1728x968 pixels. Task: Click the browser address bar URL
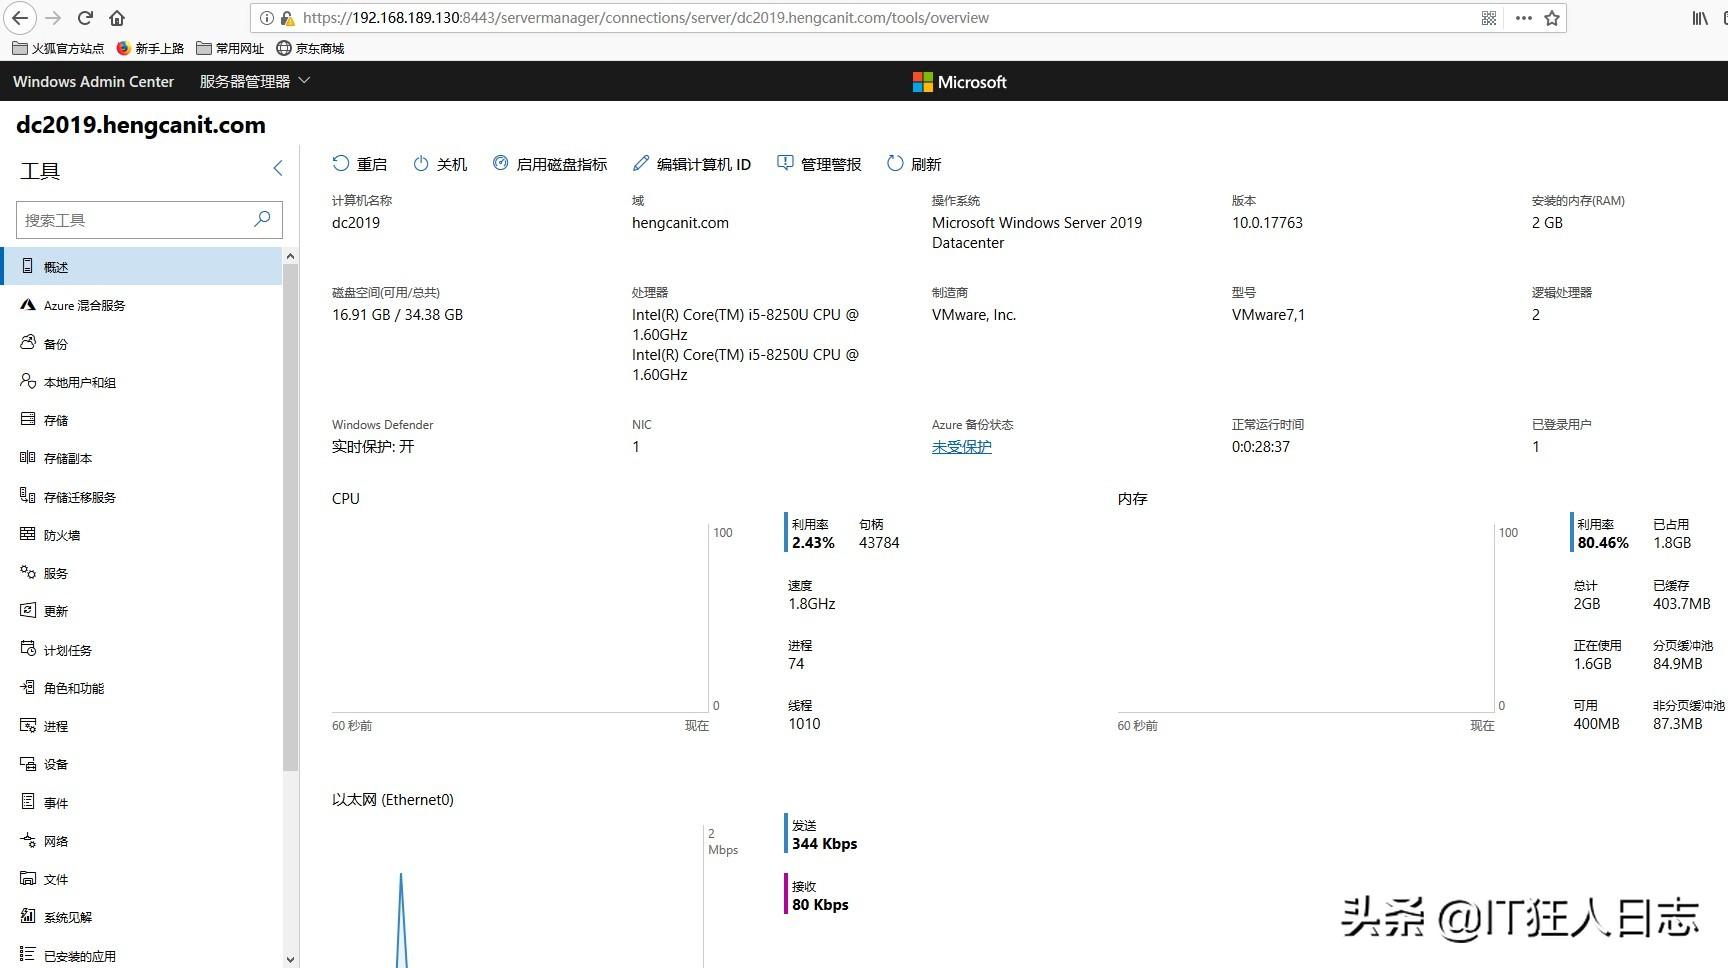pos(646,18)
